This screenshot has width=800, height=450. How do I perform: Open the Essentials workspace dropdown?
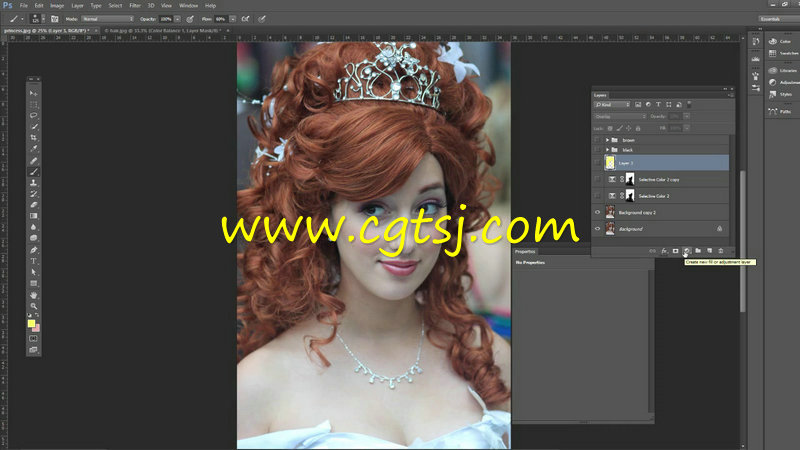coord(779,19)
